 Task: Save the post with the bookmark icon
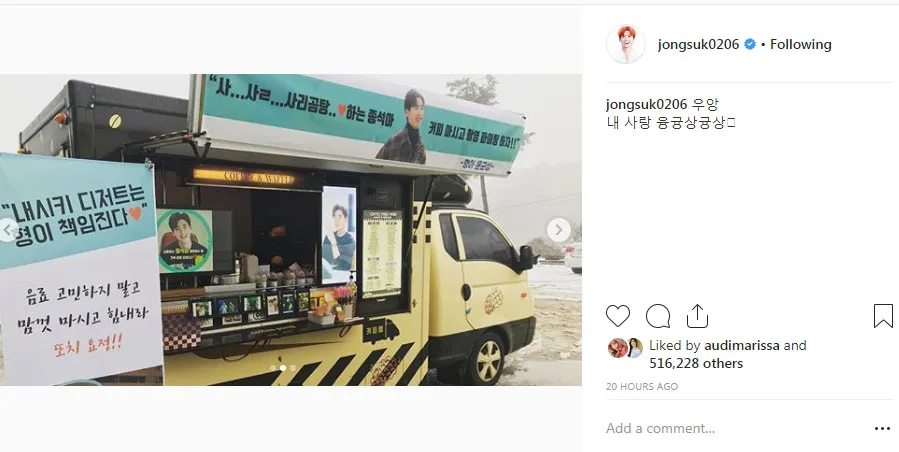coord(883,316)
